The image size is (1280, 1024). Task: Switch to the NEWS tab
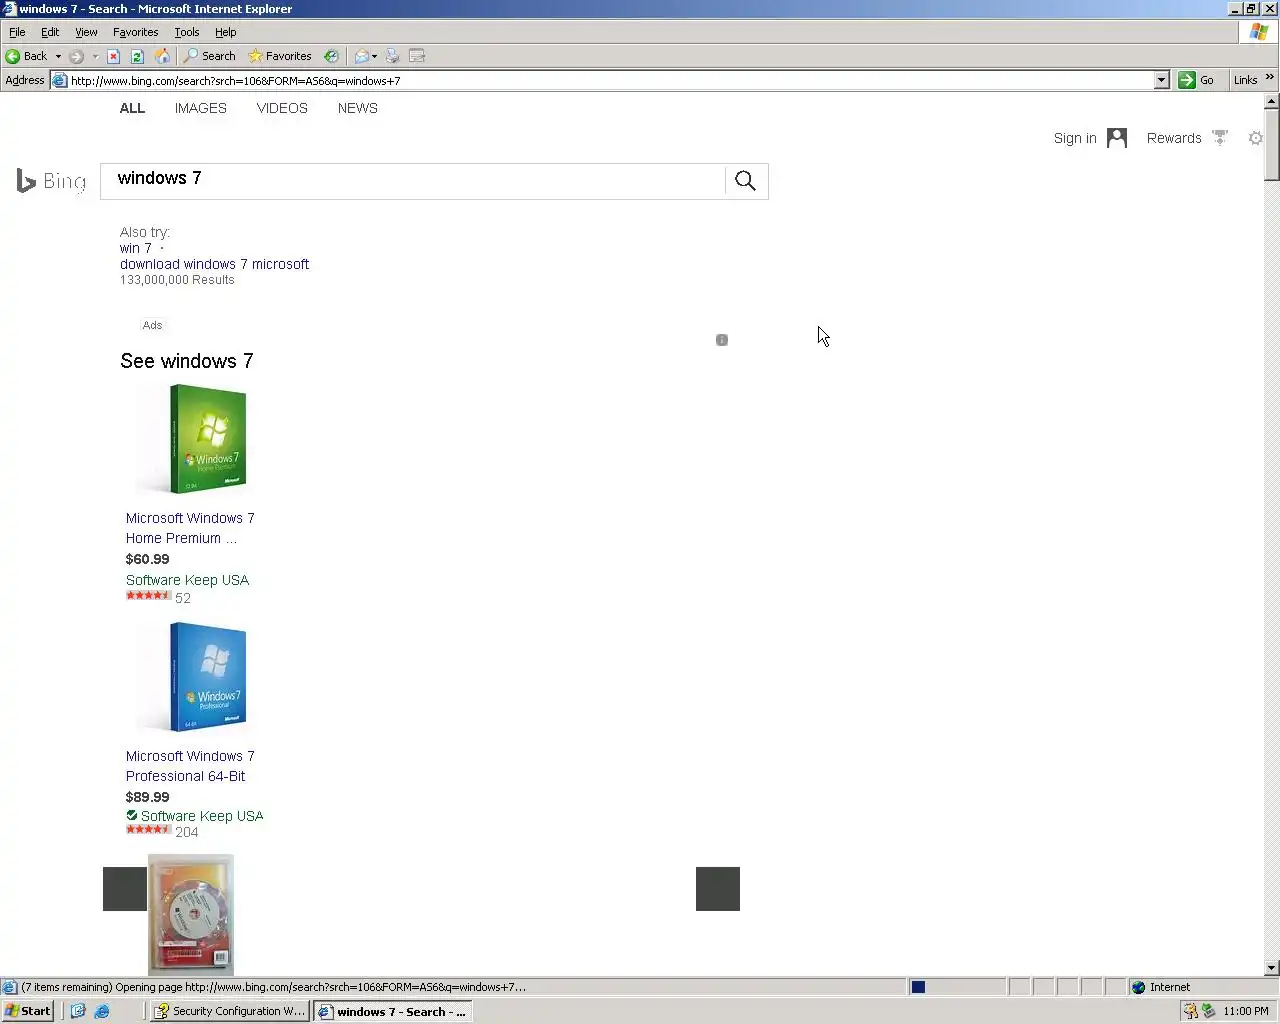357,108
